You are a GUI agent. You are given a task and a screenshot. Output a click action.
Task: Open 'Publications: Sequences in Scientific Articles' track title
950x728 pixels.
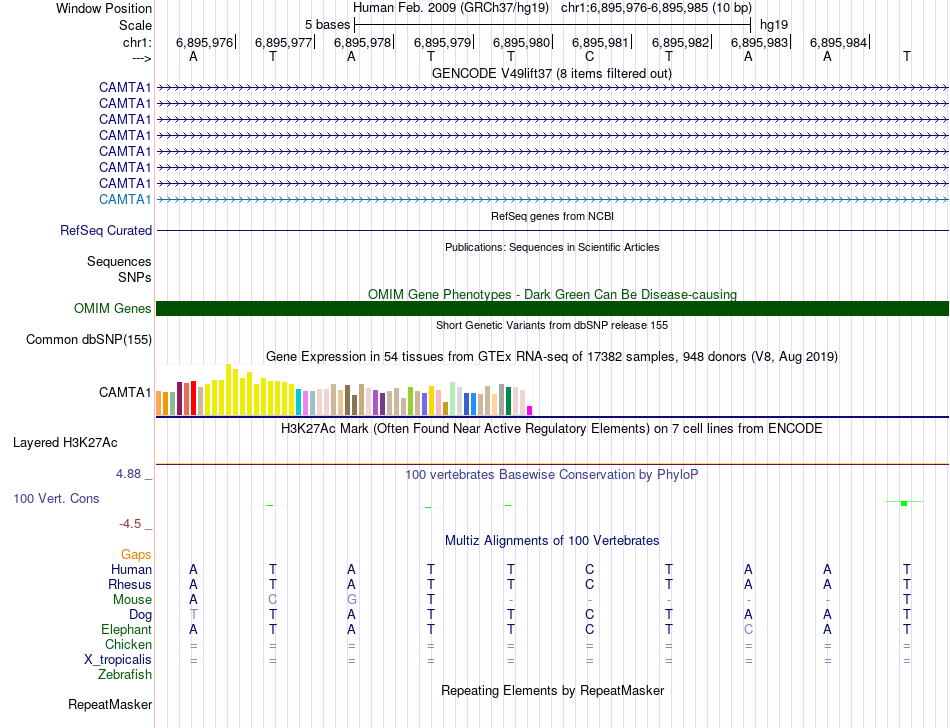[552, 247]
